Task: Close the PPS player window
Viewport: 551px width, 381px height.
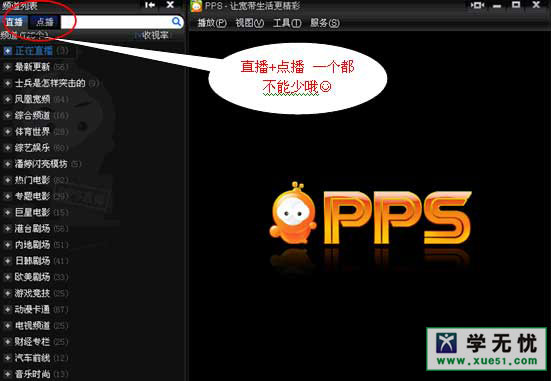Action: (x=536, y=5)
